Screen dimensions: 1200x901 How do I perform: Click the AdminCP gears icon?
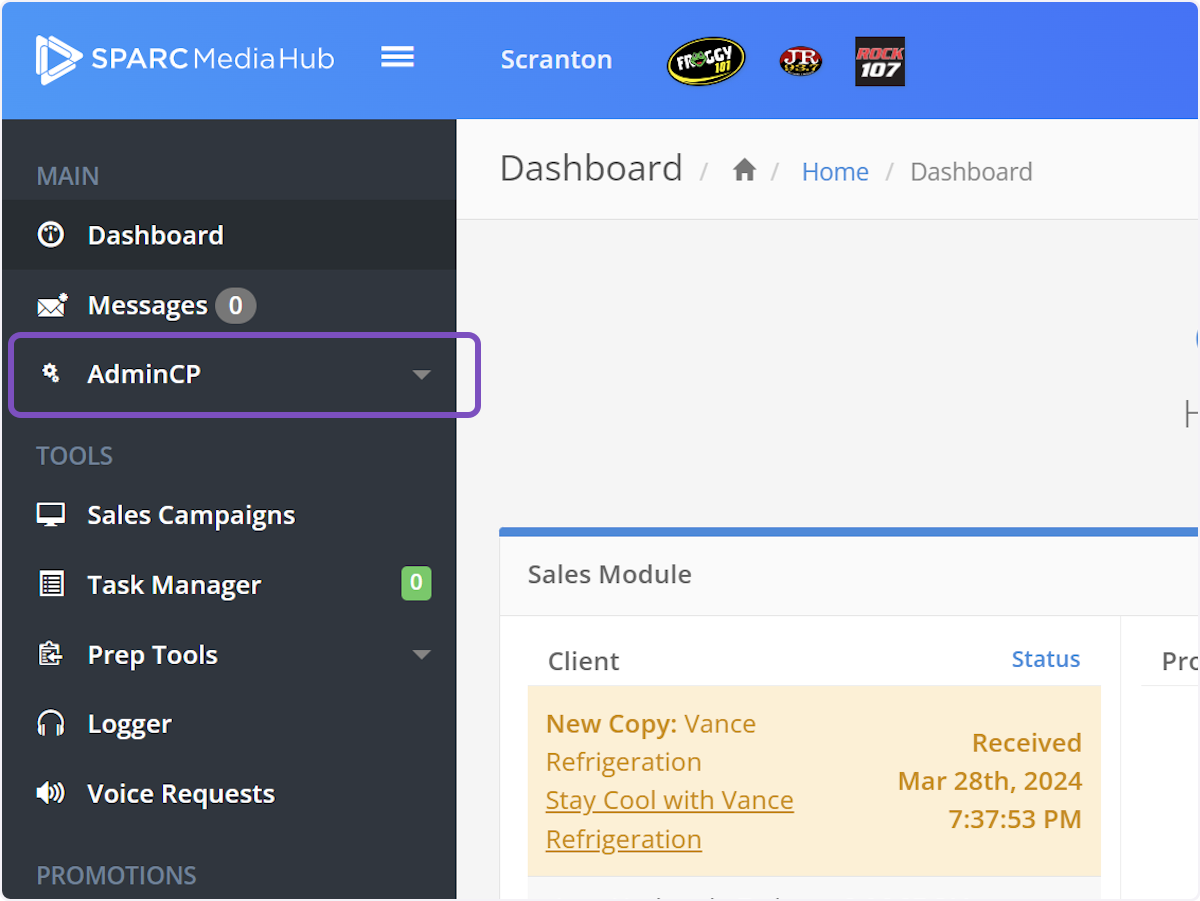click(50, 374)
